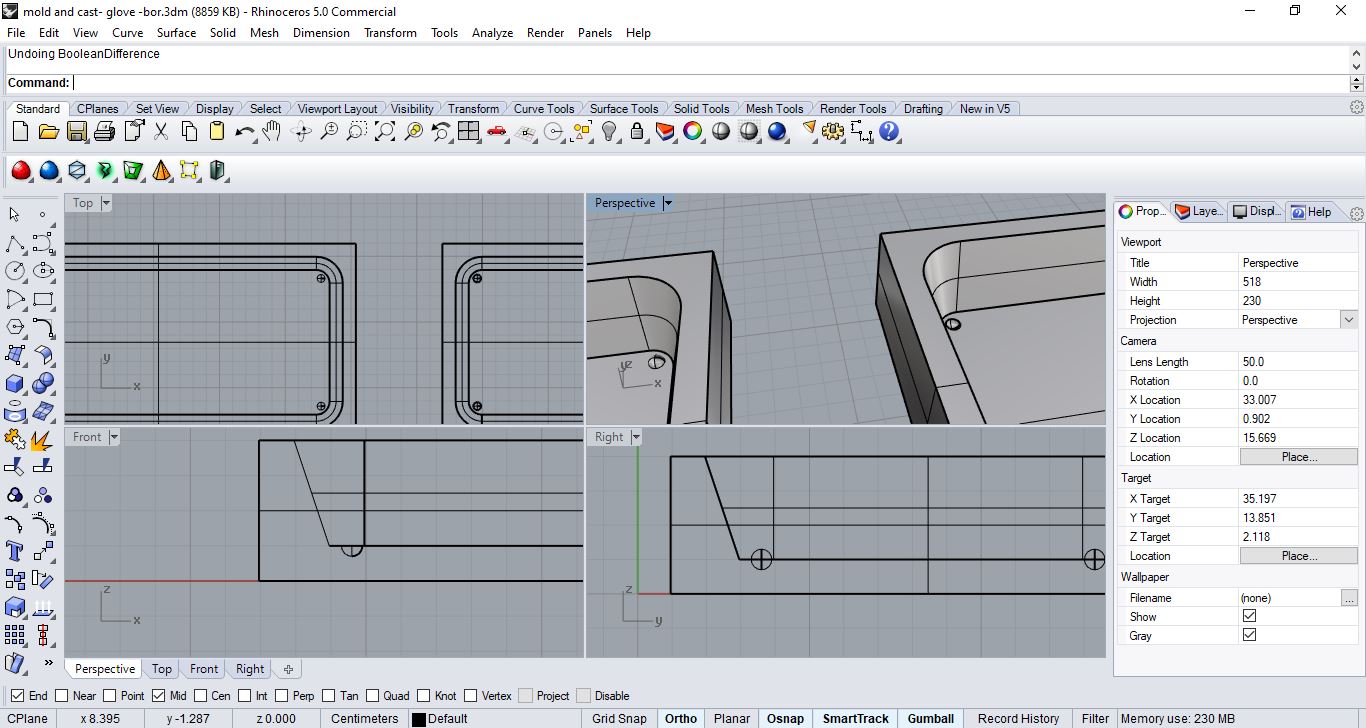Click the Undo arrow icon
This screenshot has width=1366, height=728.
[244, 131]
